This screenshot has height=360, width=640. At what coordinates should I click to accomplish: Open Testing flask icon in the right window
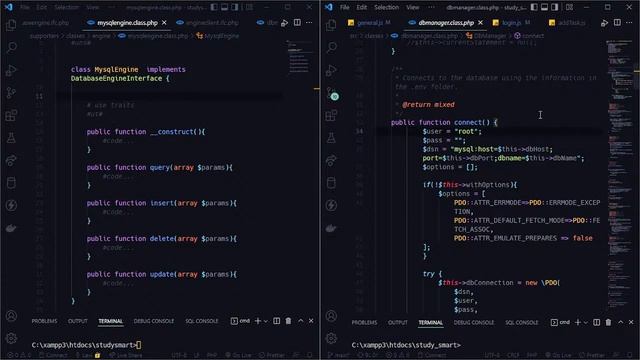331,138
